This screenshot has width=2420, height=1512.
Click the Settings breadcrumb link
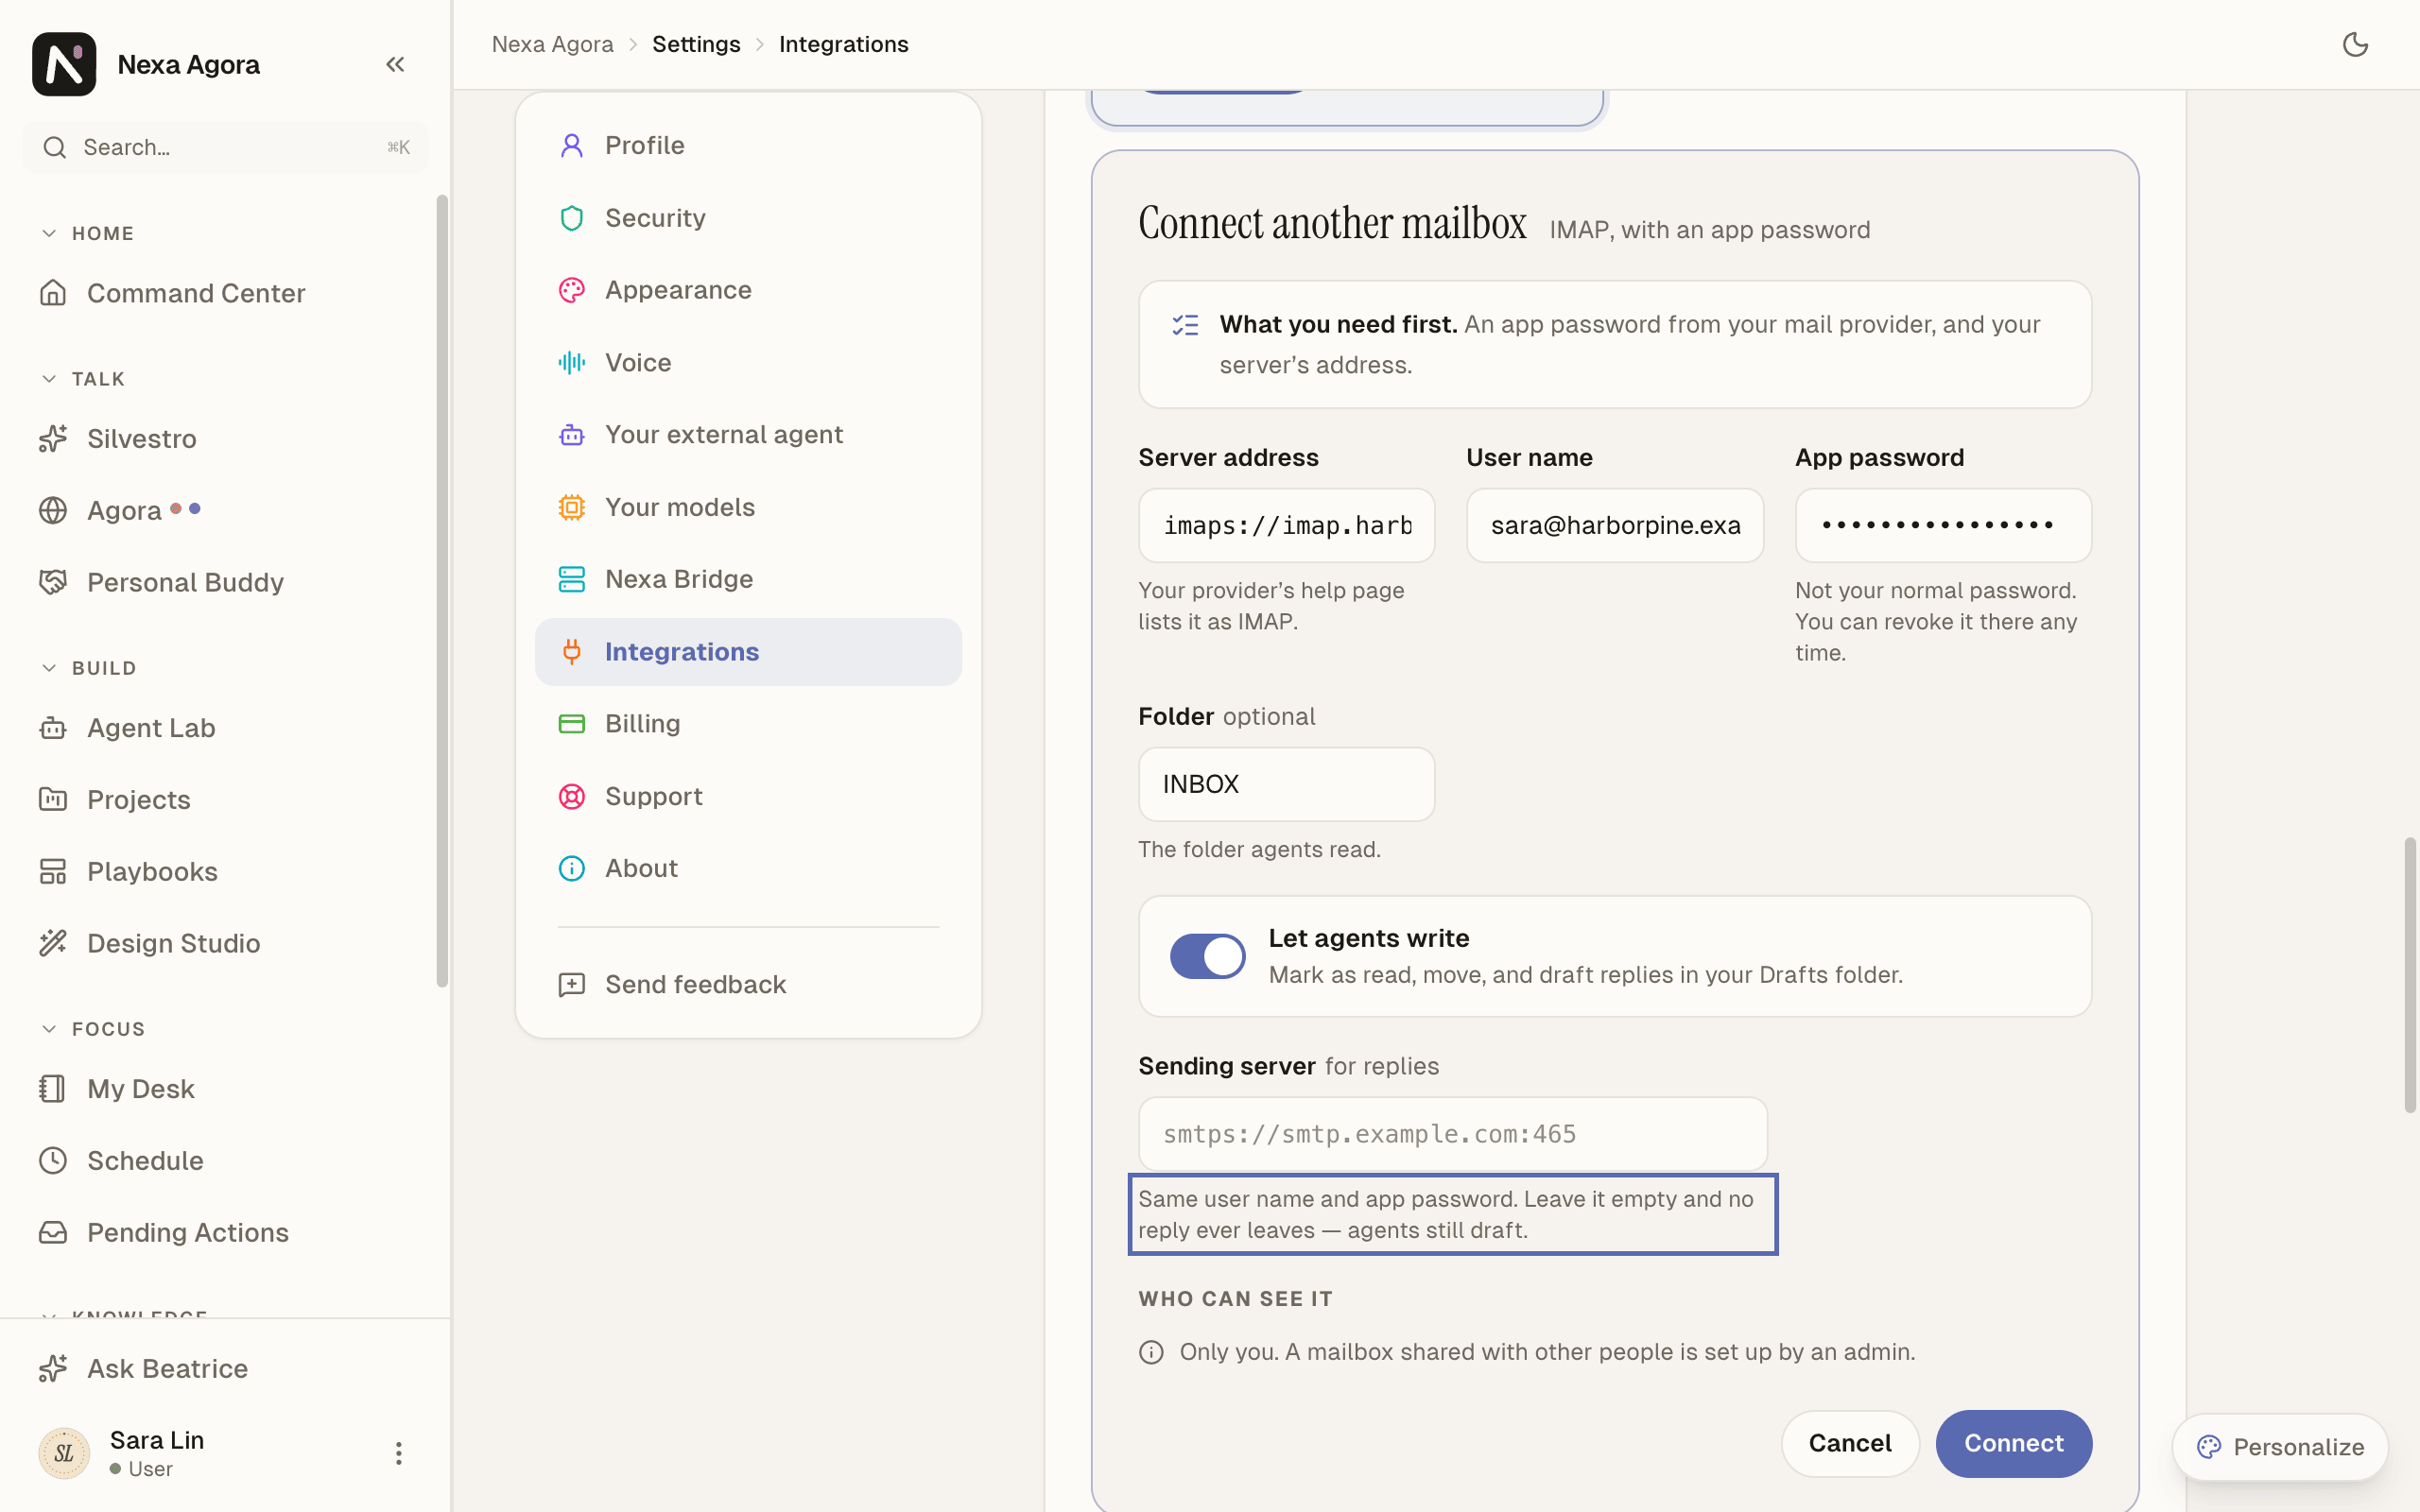tap(696, 44)
